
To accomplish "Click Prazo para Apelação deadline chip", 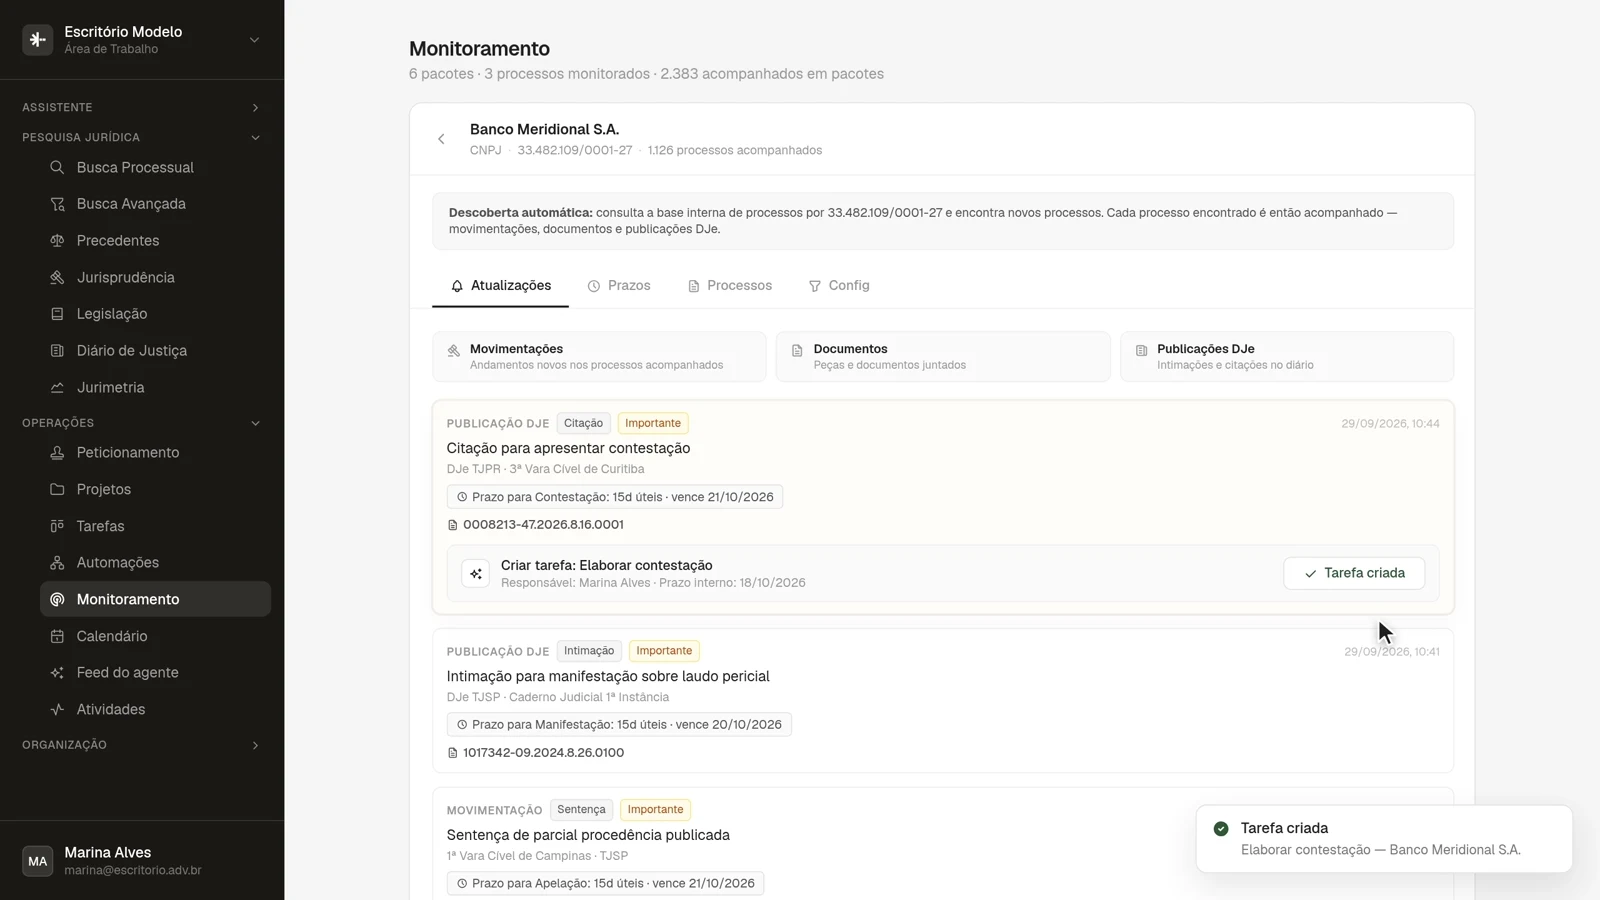I will pyautogui.click(x=605, y=884).
